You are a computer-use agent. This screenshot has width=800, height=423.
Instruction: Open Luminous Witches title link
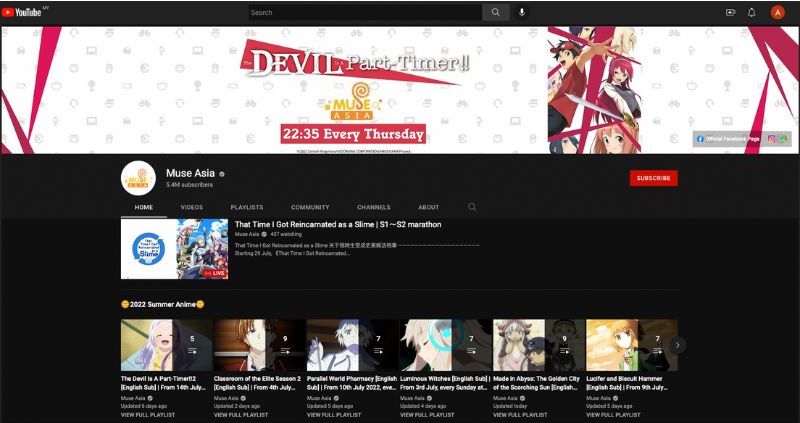(445, 383)
